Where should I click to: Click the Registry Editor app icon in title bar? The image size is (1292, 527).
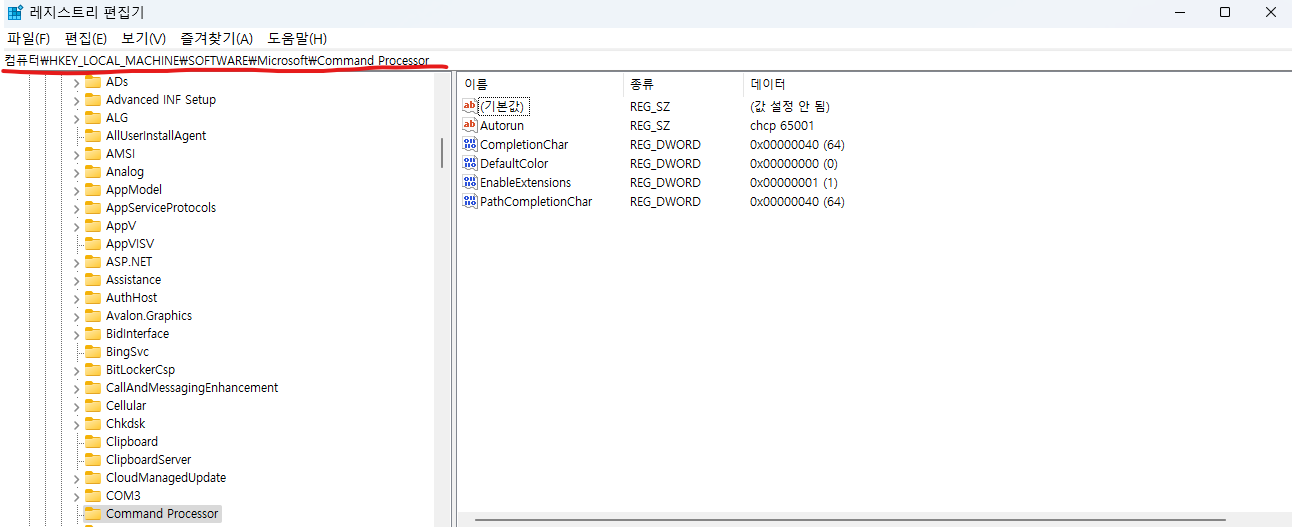pos(15,12)
